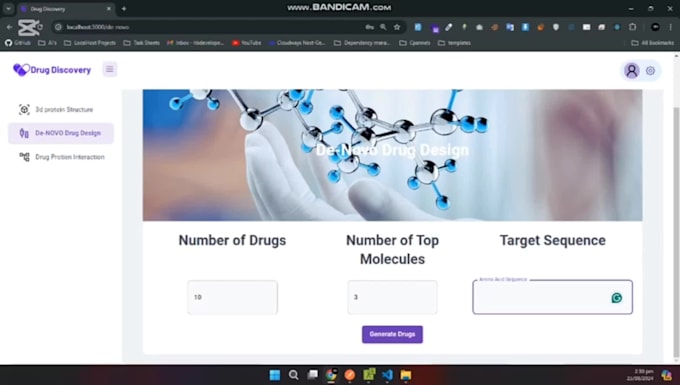Select De-NOVO Drug Design menu item

pyautogui.click(x=61, y=133)
